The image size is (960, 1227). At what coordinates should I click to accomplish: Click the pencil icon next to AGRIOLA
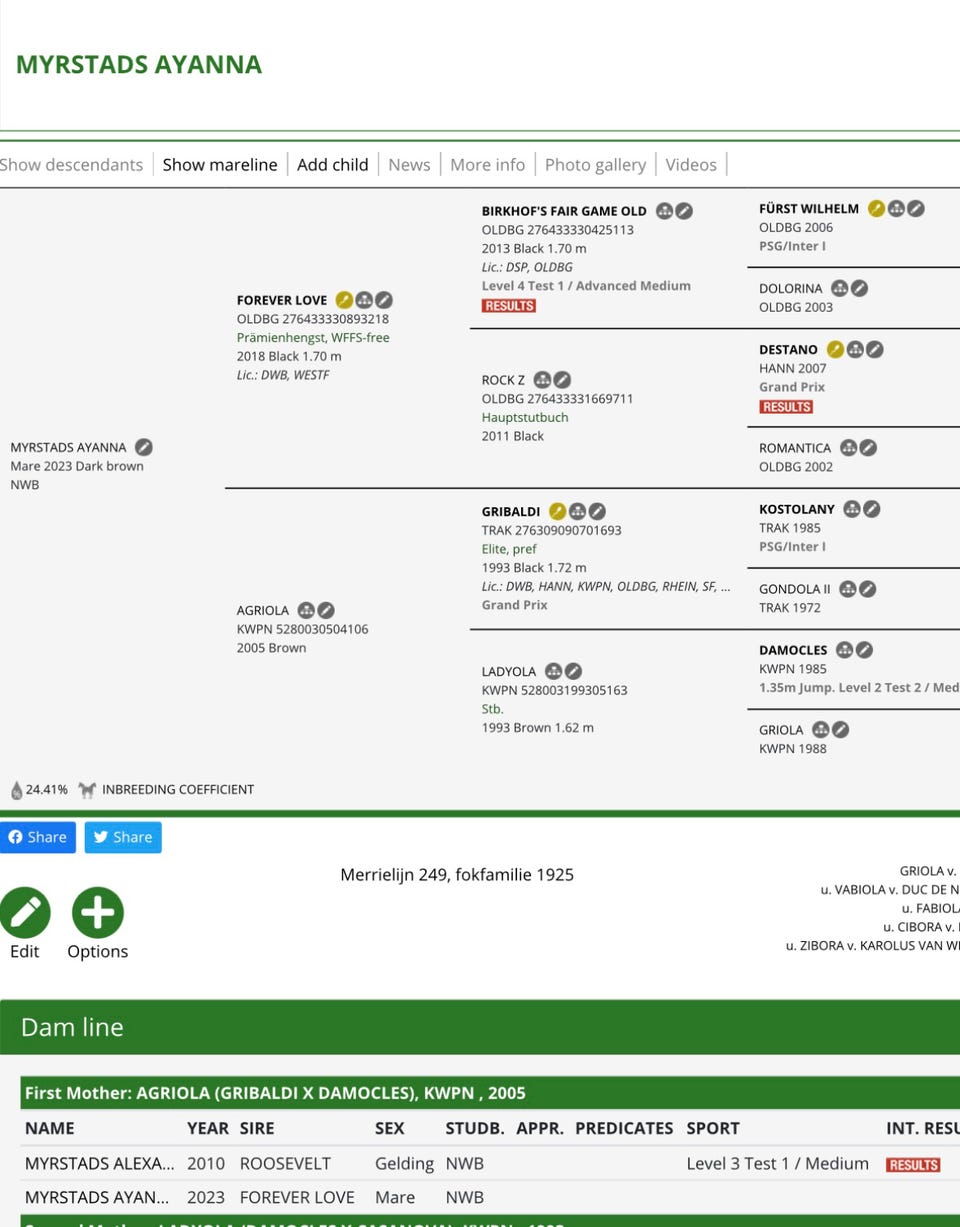tap(326, 610)
